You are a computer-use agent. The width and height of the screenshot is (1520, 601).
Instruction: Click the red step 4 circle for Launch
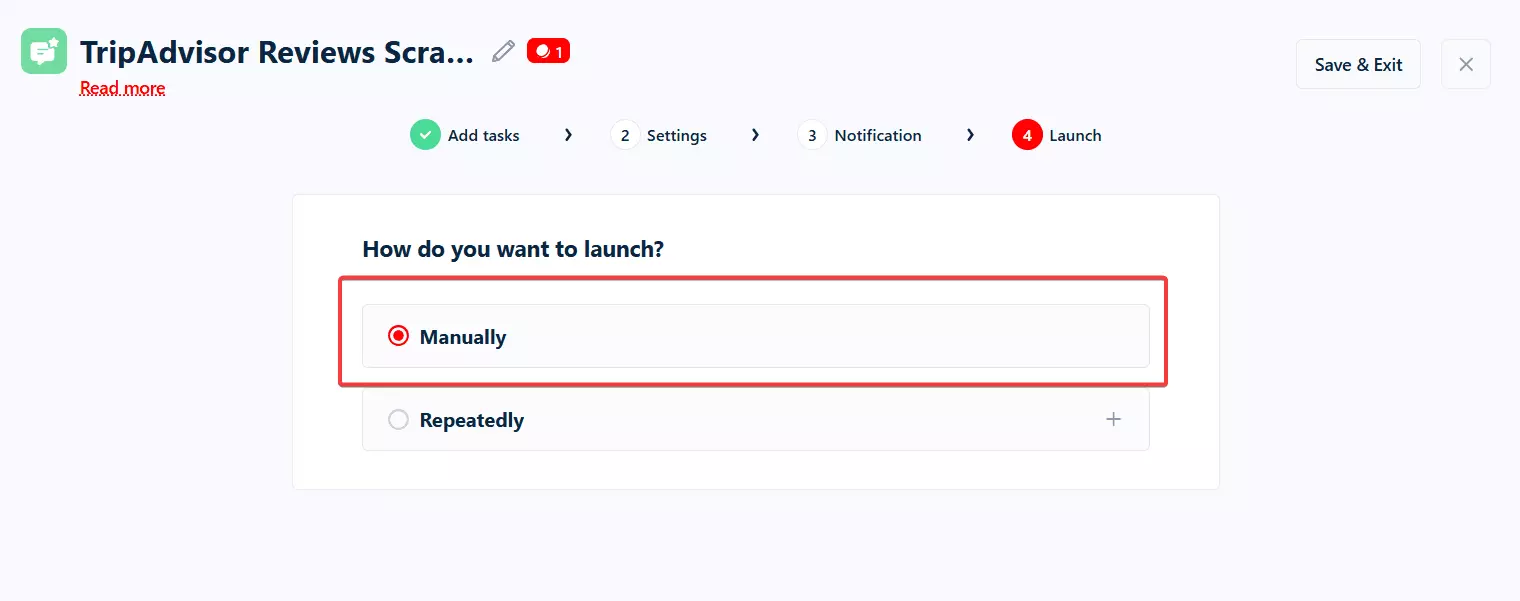coord(1026,134)
